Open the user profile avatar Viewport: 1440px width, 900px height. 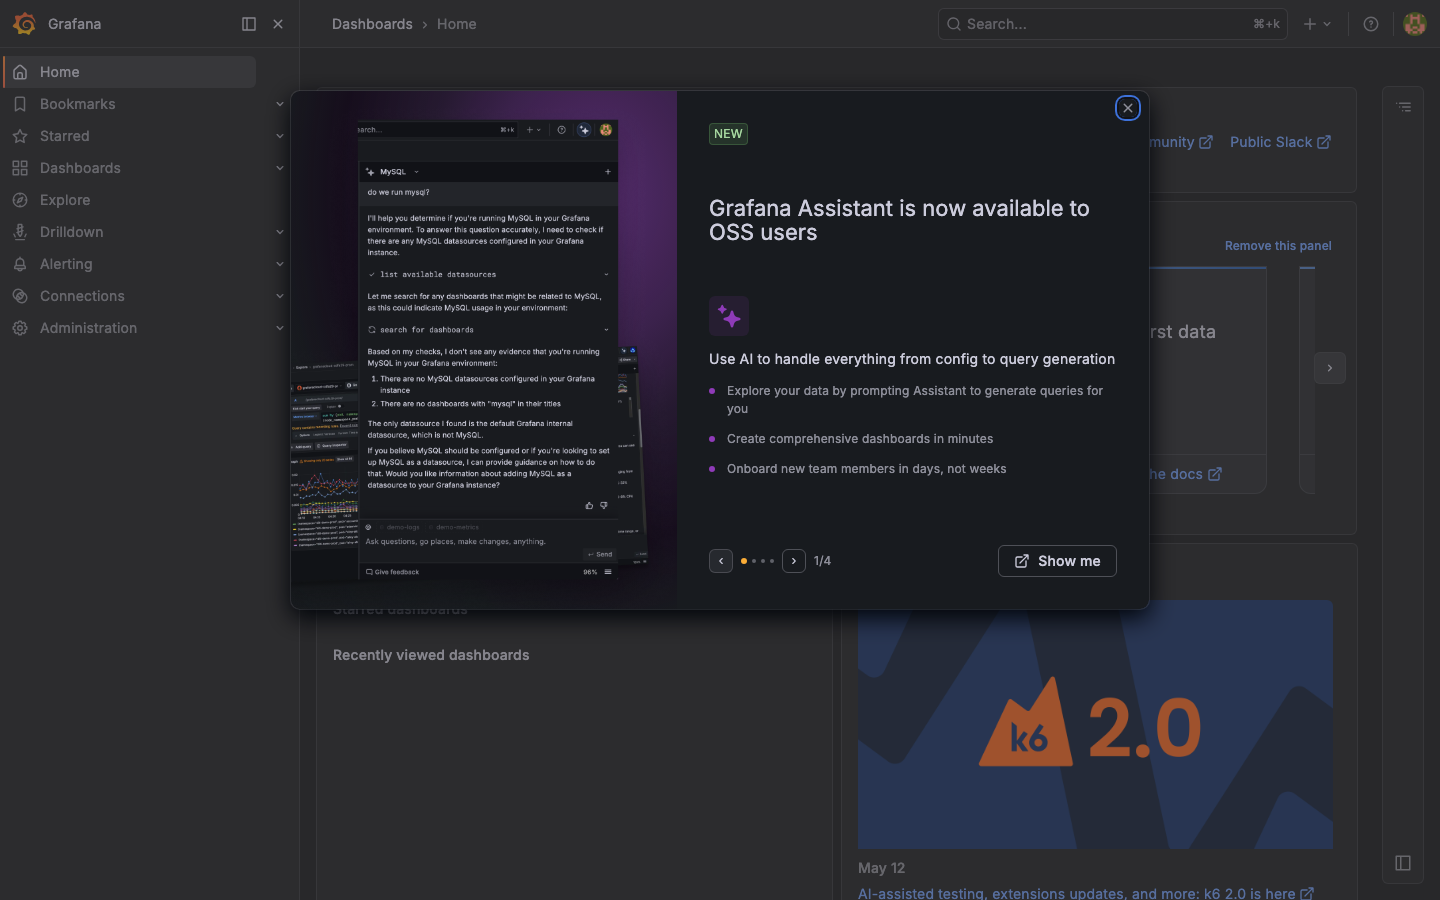pos(1414,24)
